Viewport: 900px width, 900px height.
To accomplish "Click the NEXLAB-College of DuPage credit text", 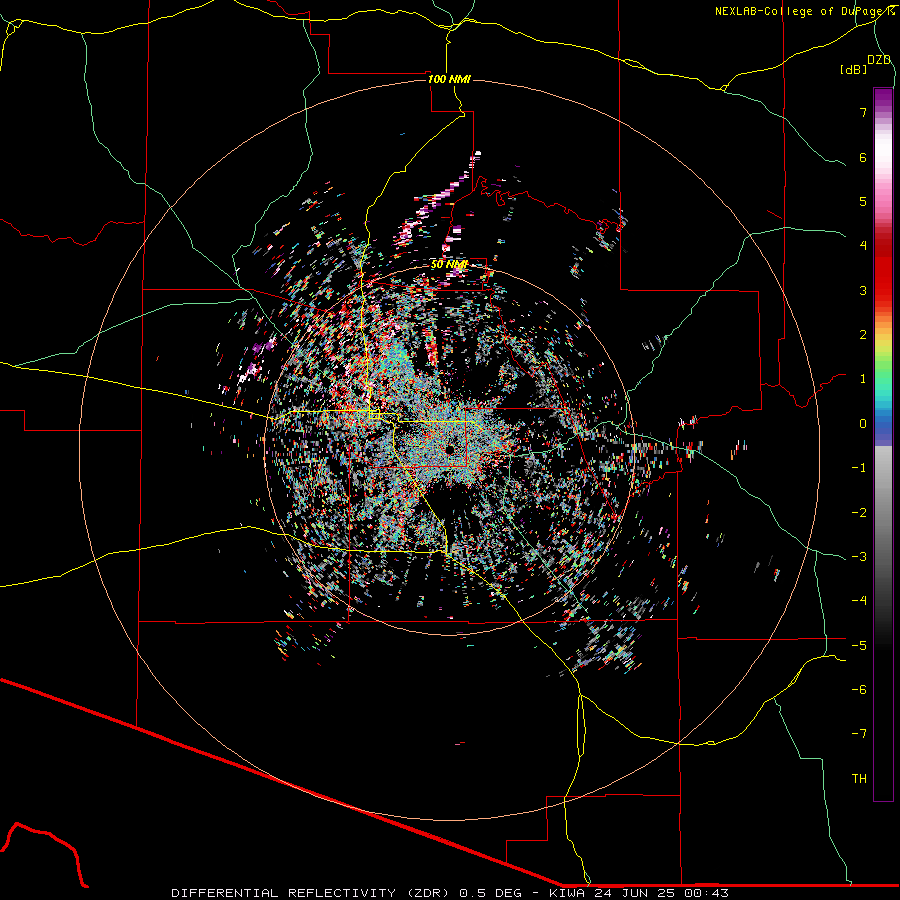I will tap(804, 11).
